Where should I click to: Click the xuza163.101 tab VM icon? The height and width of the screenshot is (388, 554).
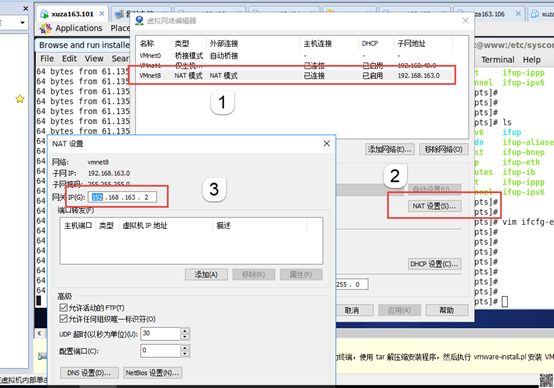click(44, 14)
